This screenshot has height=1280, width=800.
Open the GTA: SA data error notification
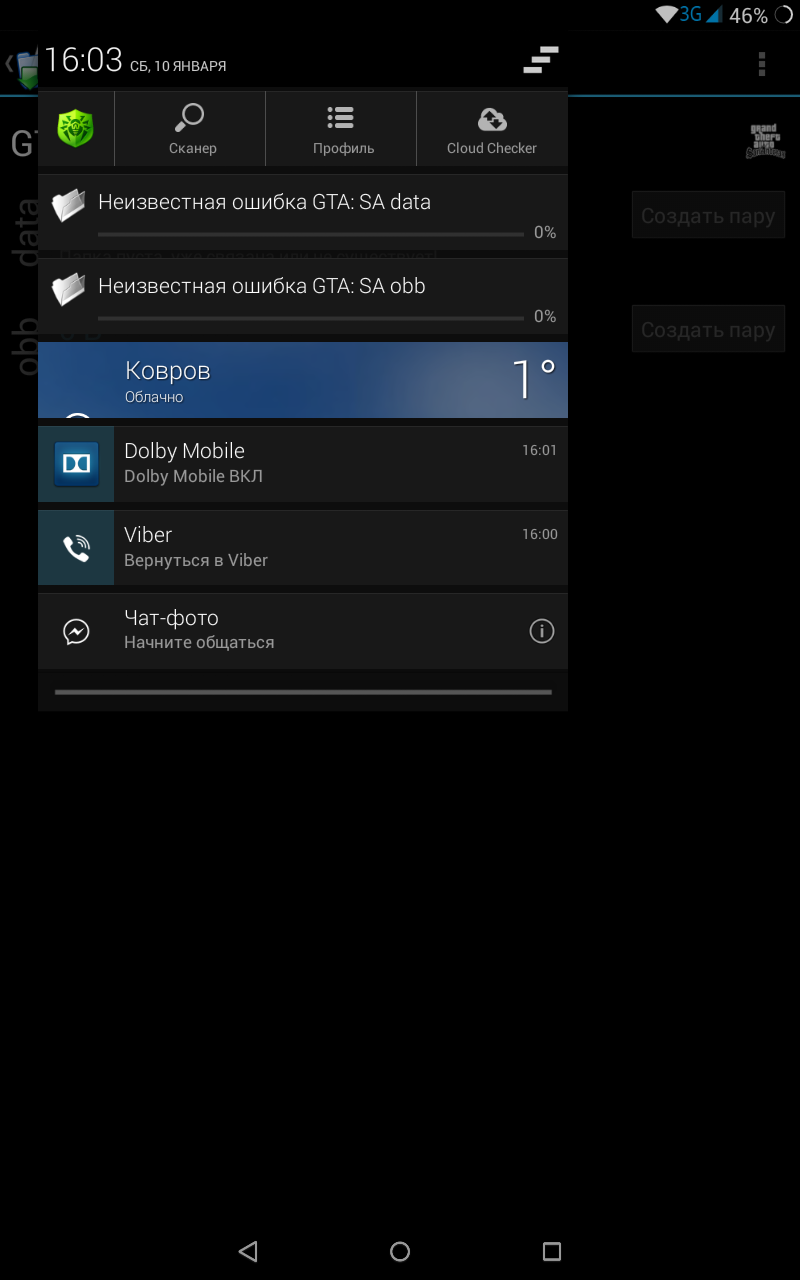click(303, 212)
